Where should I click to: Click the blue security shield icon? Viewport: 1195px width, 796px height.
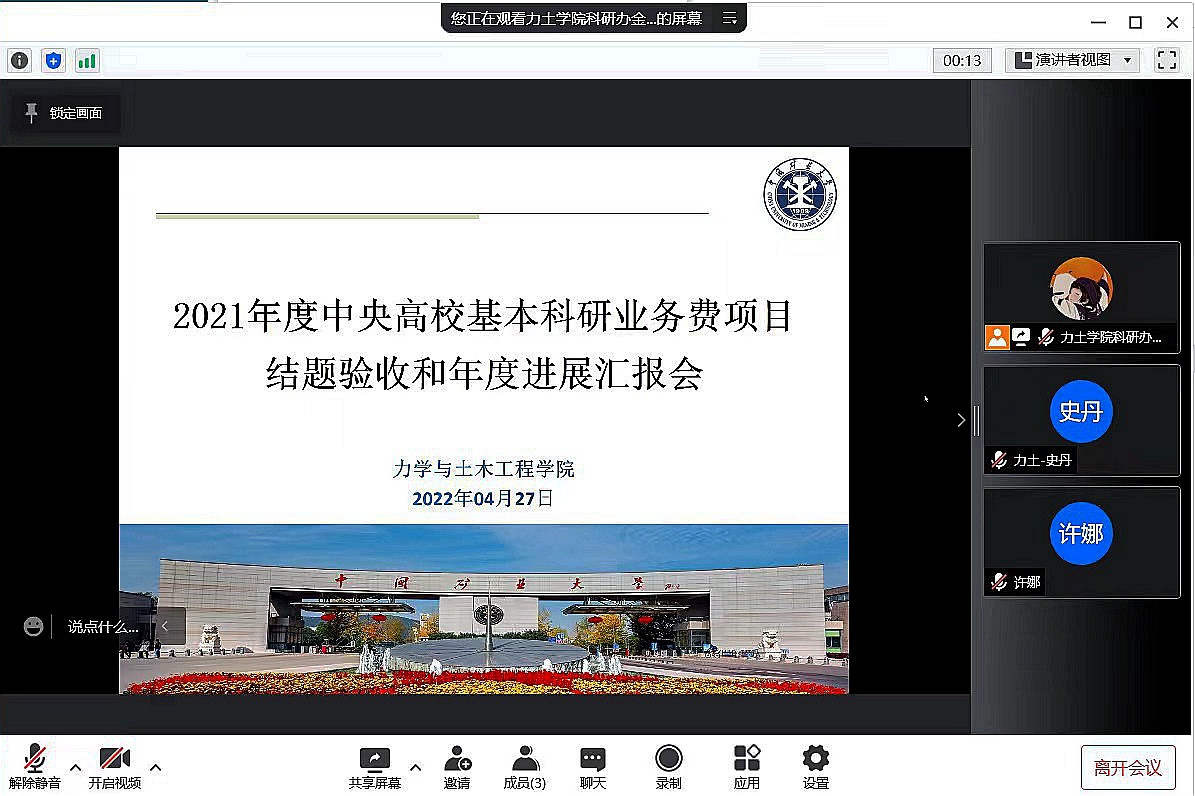click(x=54, y=61)
